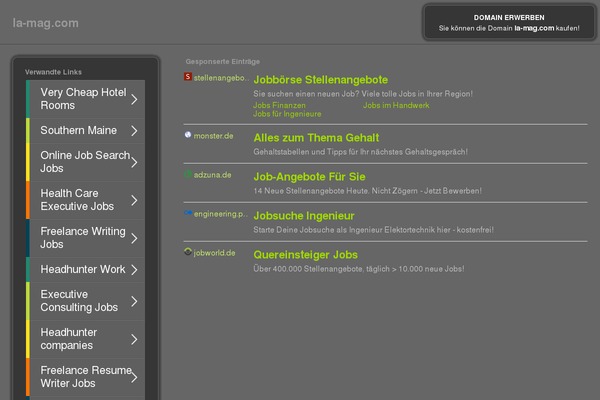
Task: Click the adzuna.de green favicon
Action: (188, 175)
